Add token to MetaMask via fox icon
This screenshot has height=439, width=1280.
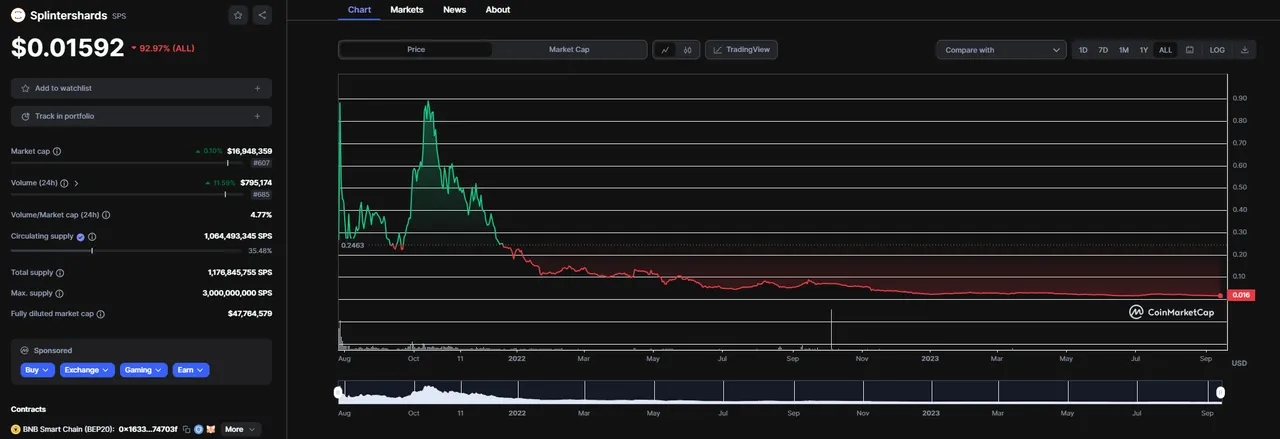pos(211,429)
